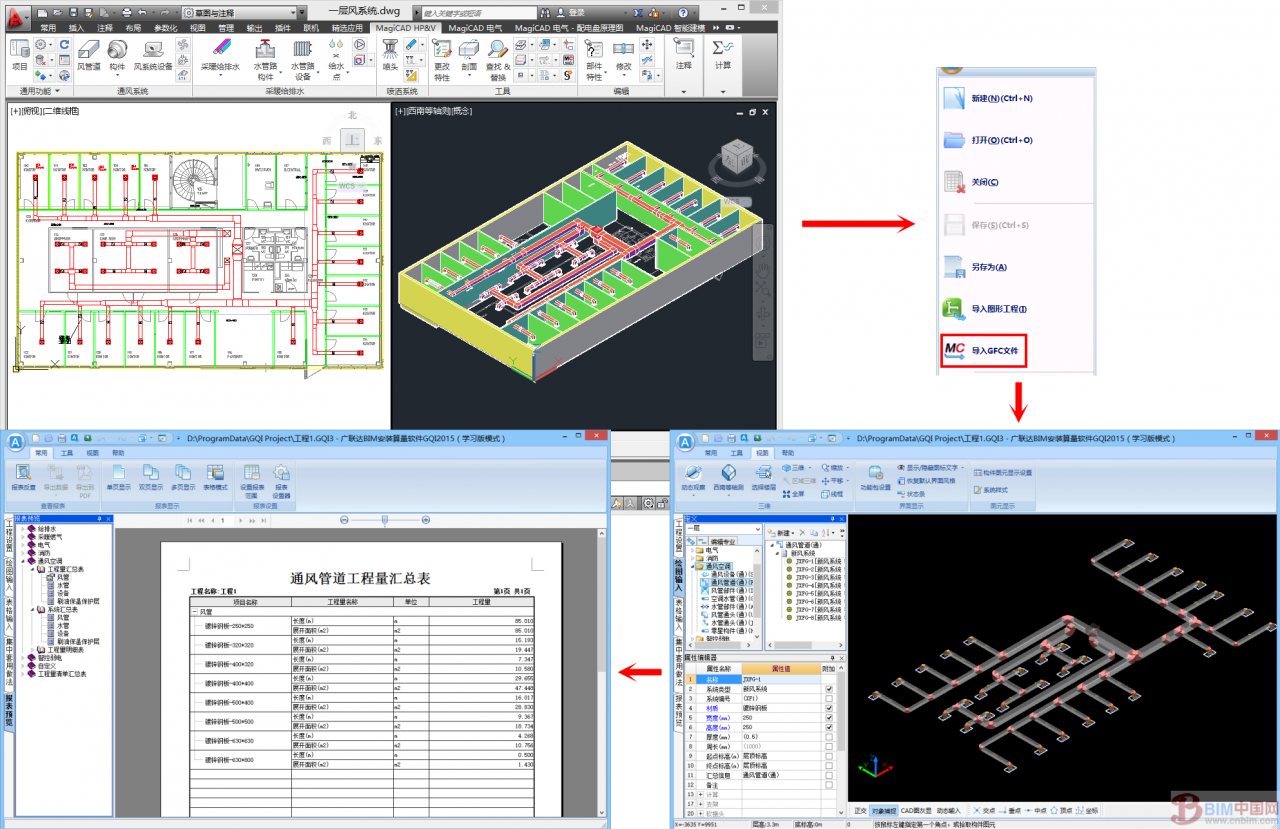Expand the 电气 folder in the specialty tree
Viewport: 1280px width, 829px height.
pos(693,551)
